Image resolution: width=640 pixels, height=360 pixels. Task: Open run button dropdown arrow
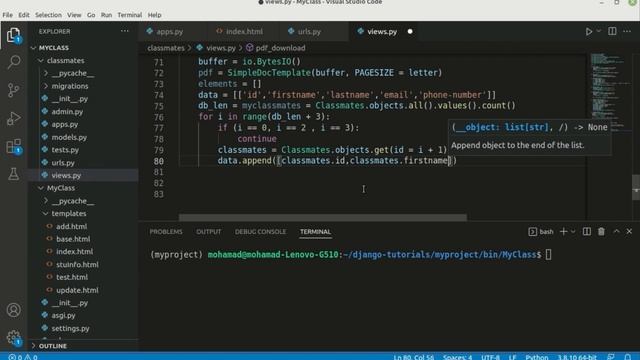click(x=599, y=31)
